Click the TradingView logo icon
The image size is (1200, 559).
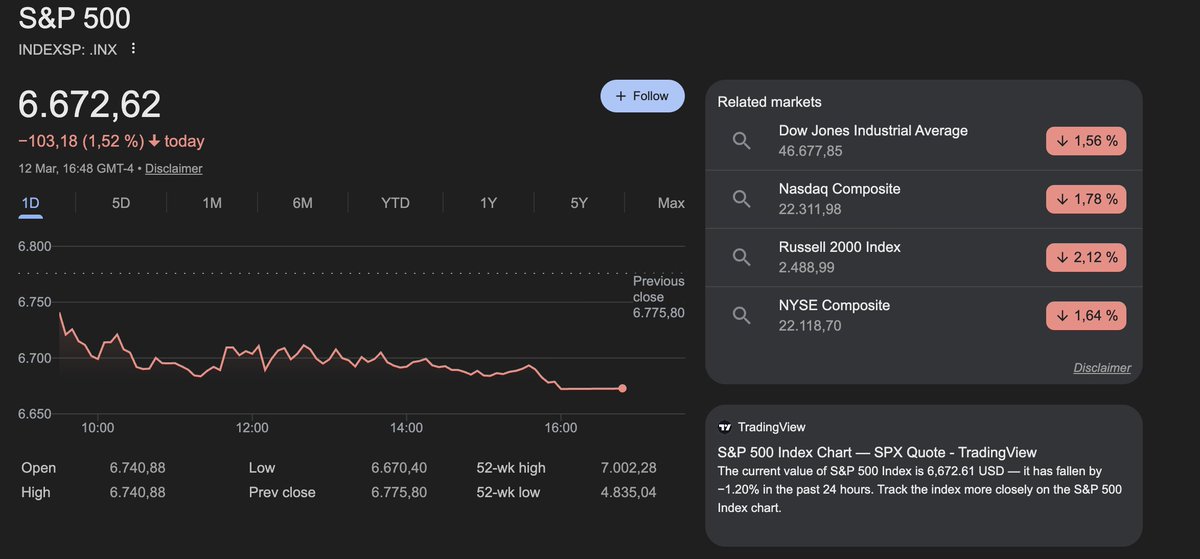click(x=725, y=427)
